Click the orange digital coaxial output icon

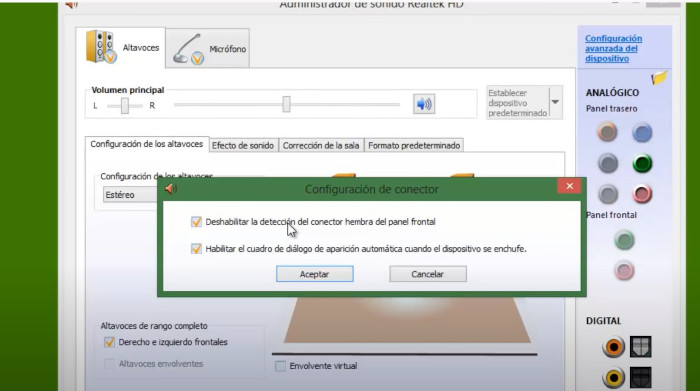613,347
